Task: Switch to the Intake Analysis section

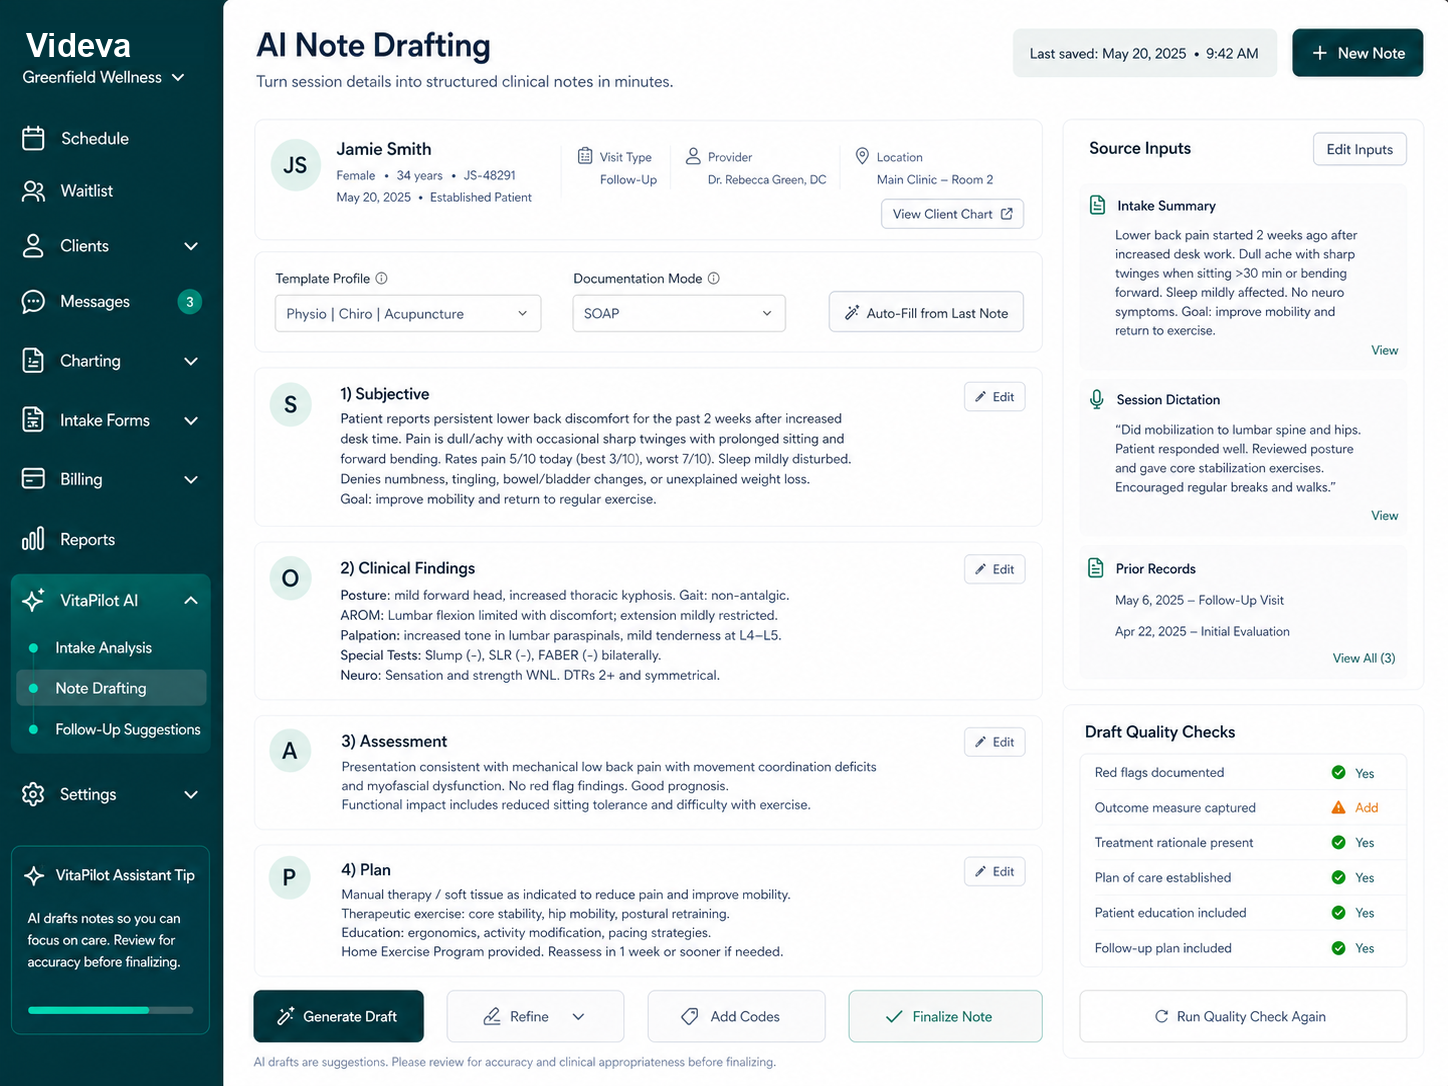Action: (104, 647)
